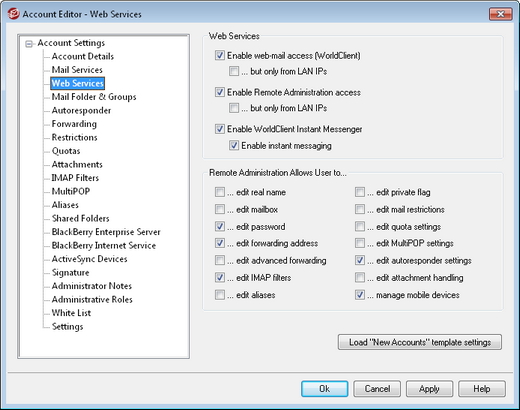
Task: Collapse the Account Settings tree node
Action: pos(29,44)
